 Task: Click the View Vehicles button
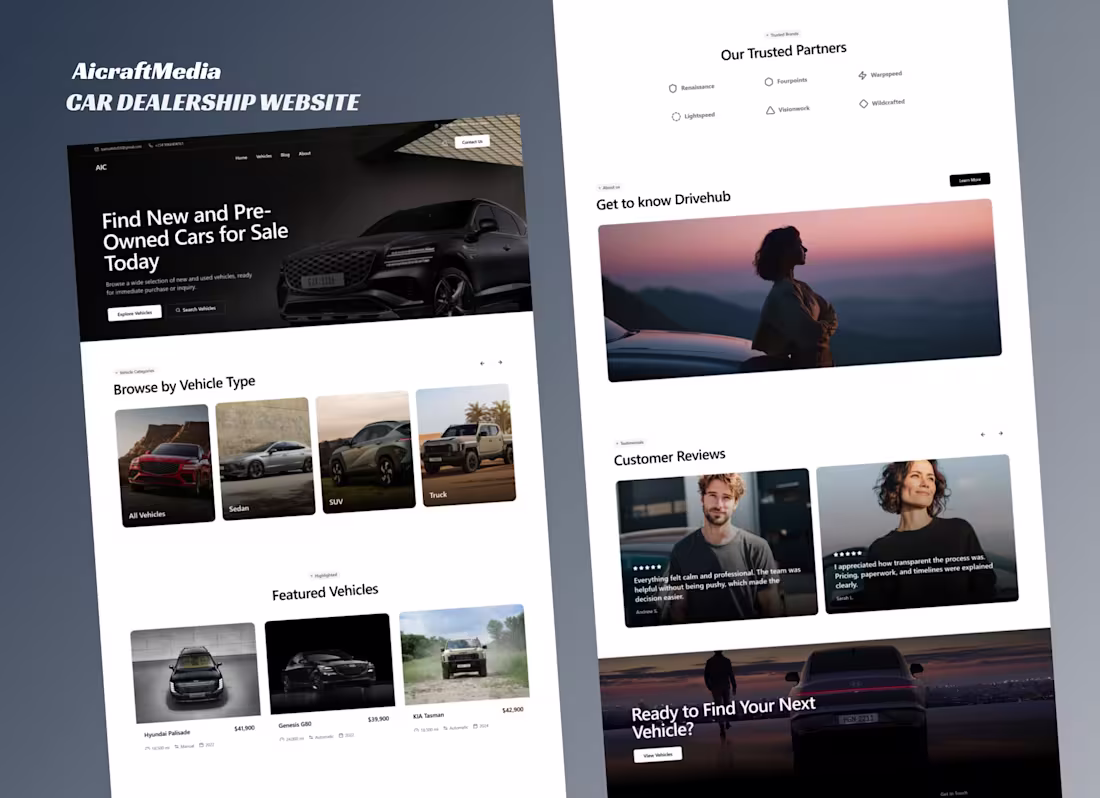(657, 755)
